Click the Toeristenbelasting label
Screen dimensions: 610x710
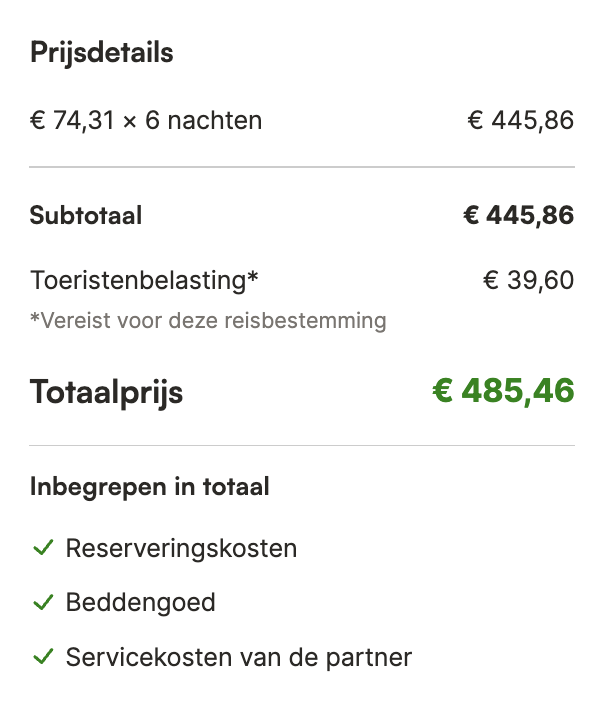click(144, 280)
